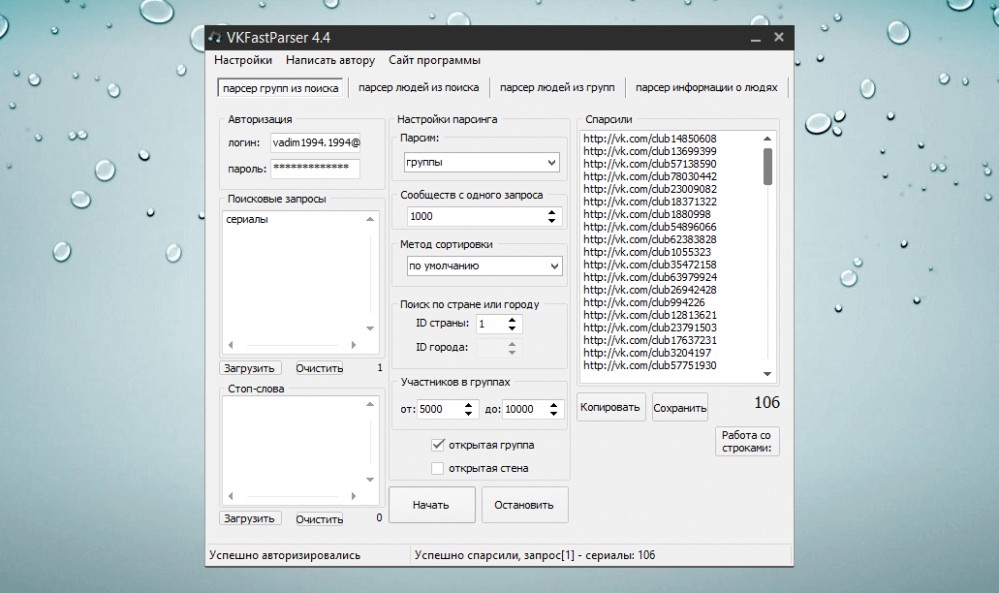
Task: Decrease Сообществ с одного запроса value
Action: (x=552, y=221)
